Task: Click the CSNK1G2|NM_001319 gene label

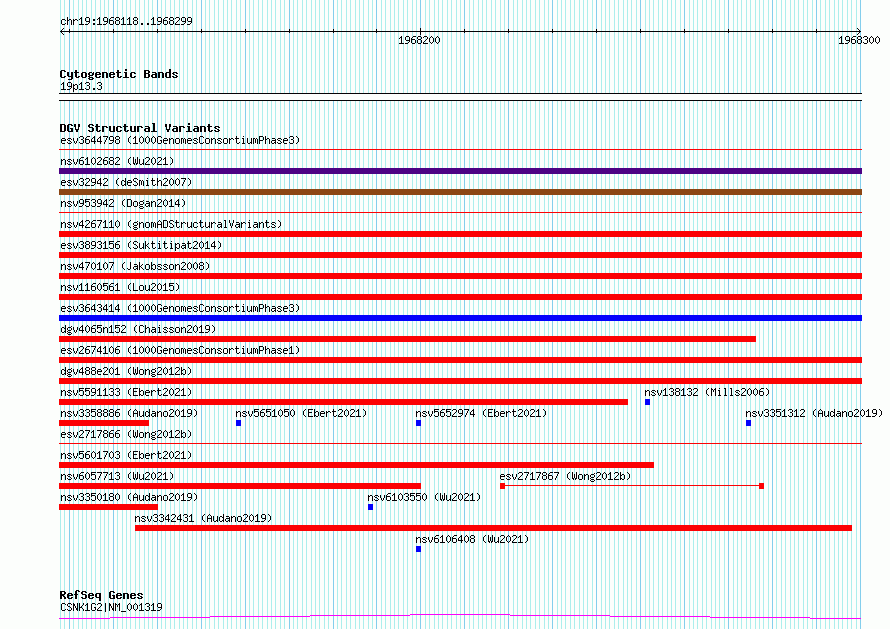Action: pos(111,607)
